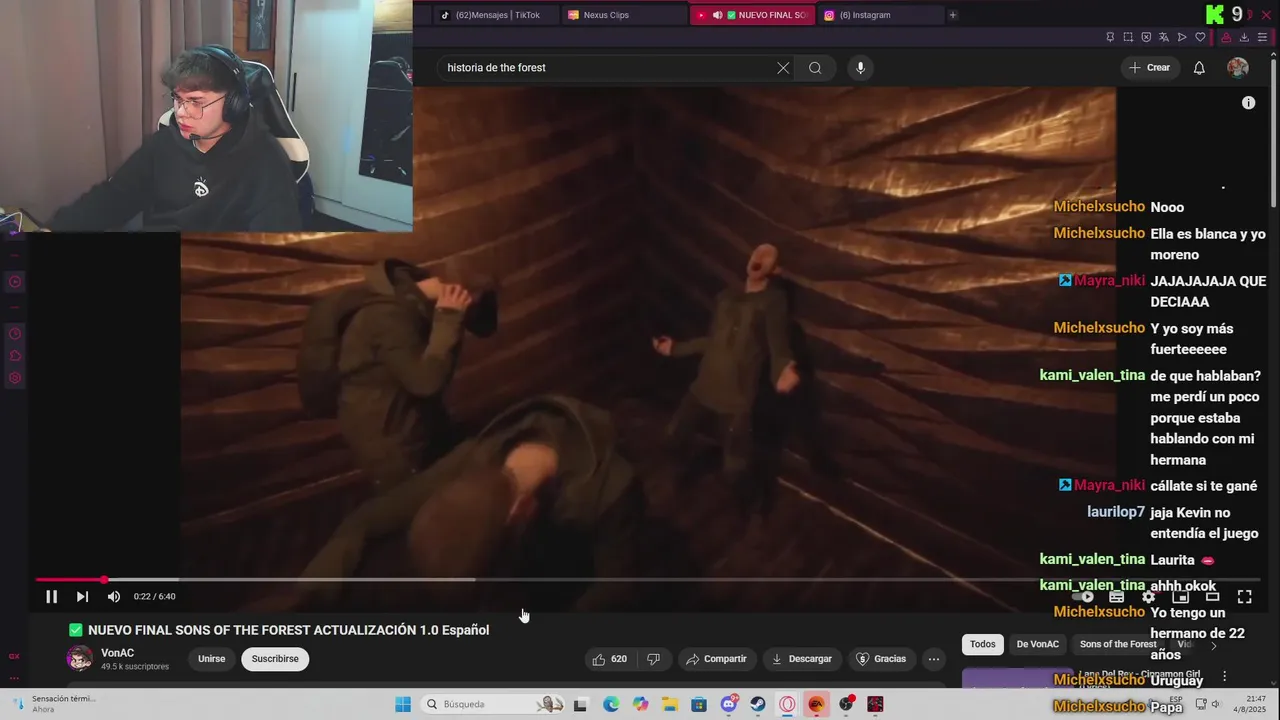Image resolution: width=1280 pixels, height=720 pixels.
Task: Dislike the video
Action: (653, 659)
